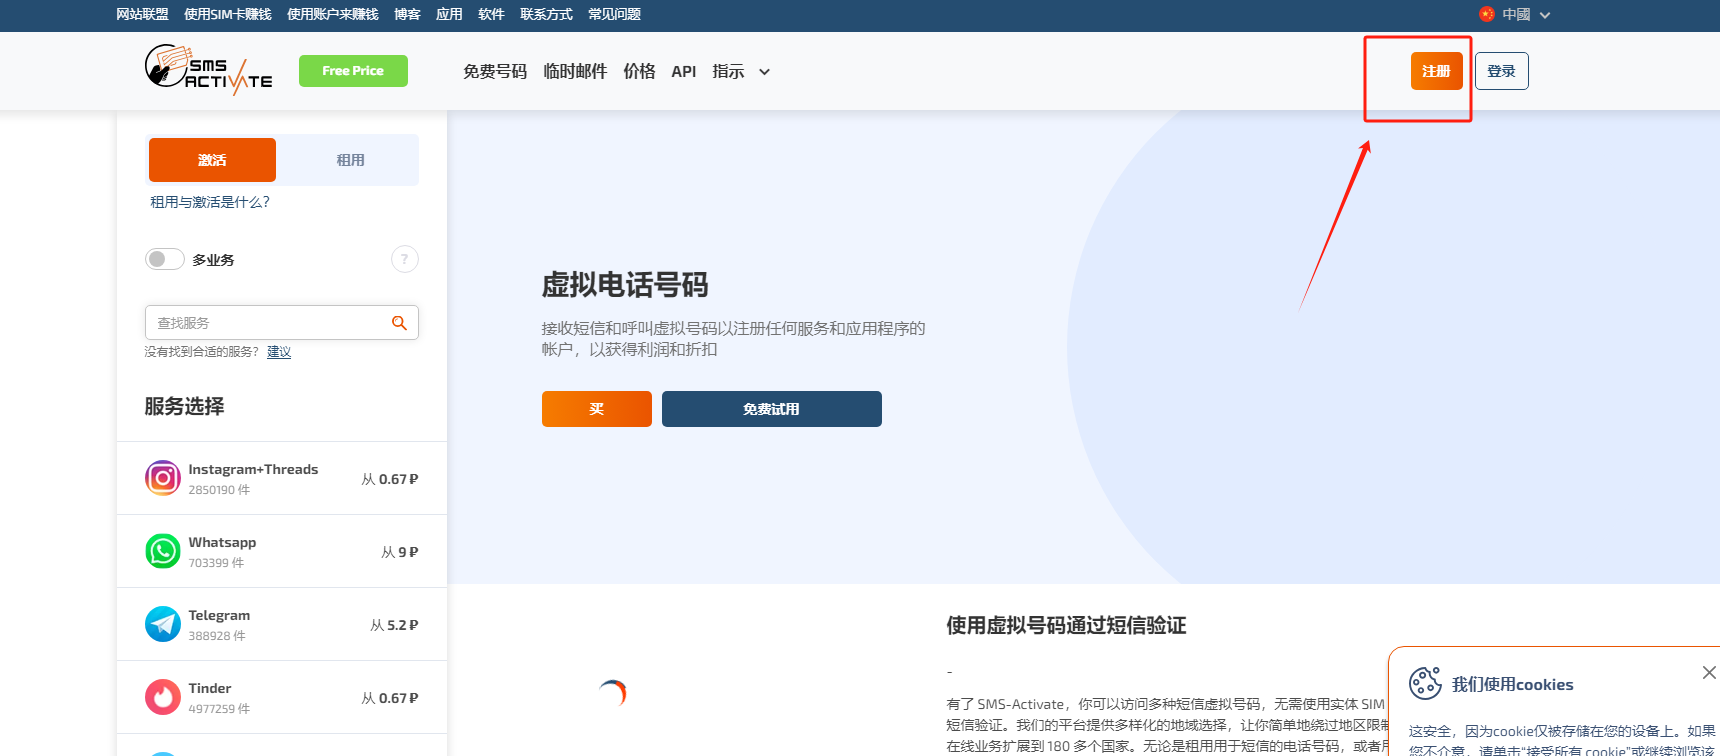Select Whatsapp service row name

click(x=222, y=542)
